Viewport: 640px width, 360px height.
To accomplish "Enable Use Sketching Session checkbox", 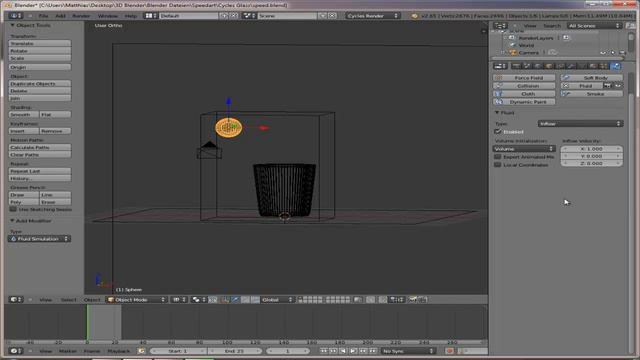I will pos(13,209).
